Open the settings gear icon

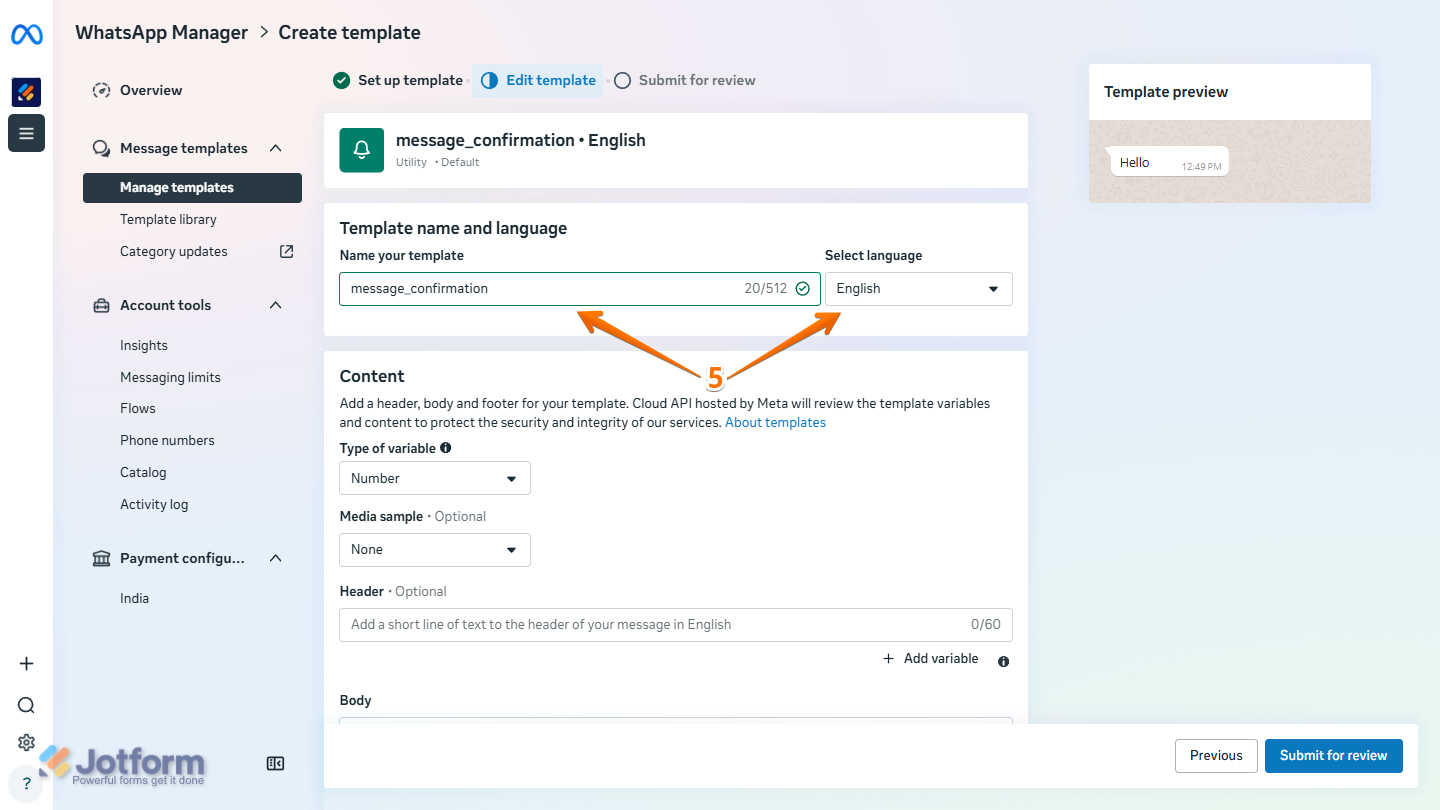26,743
